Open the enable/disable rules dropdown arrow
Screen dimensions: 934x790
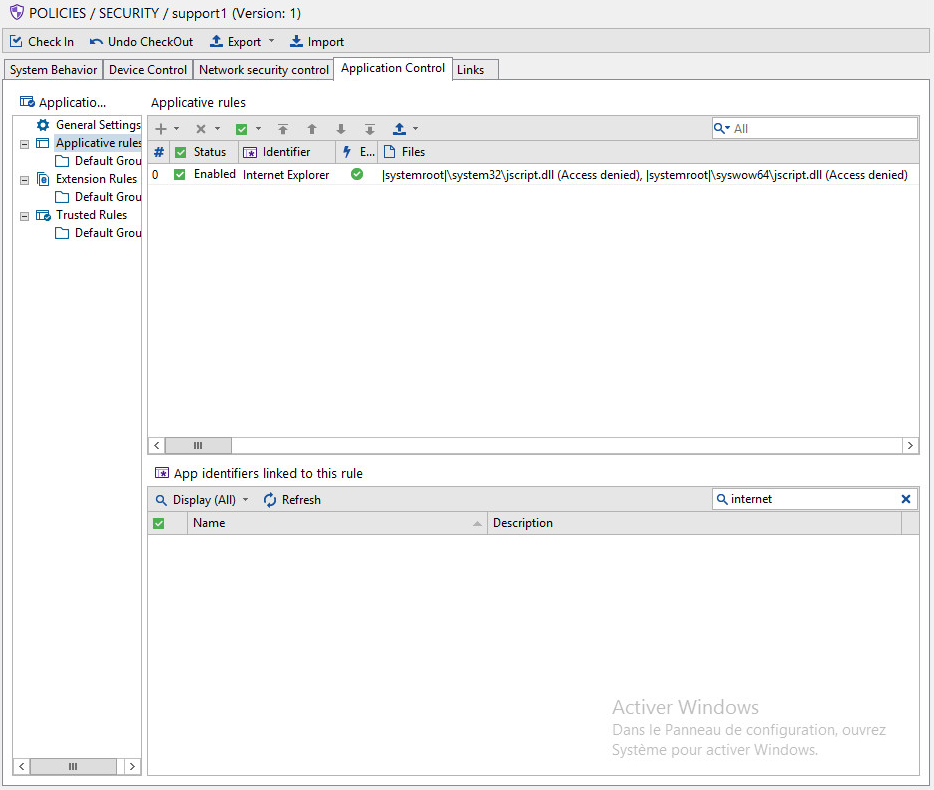[259, 129]
